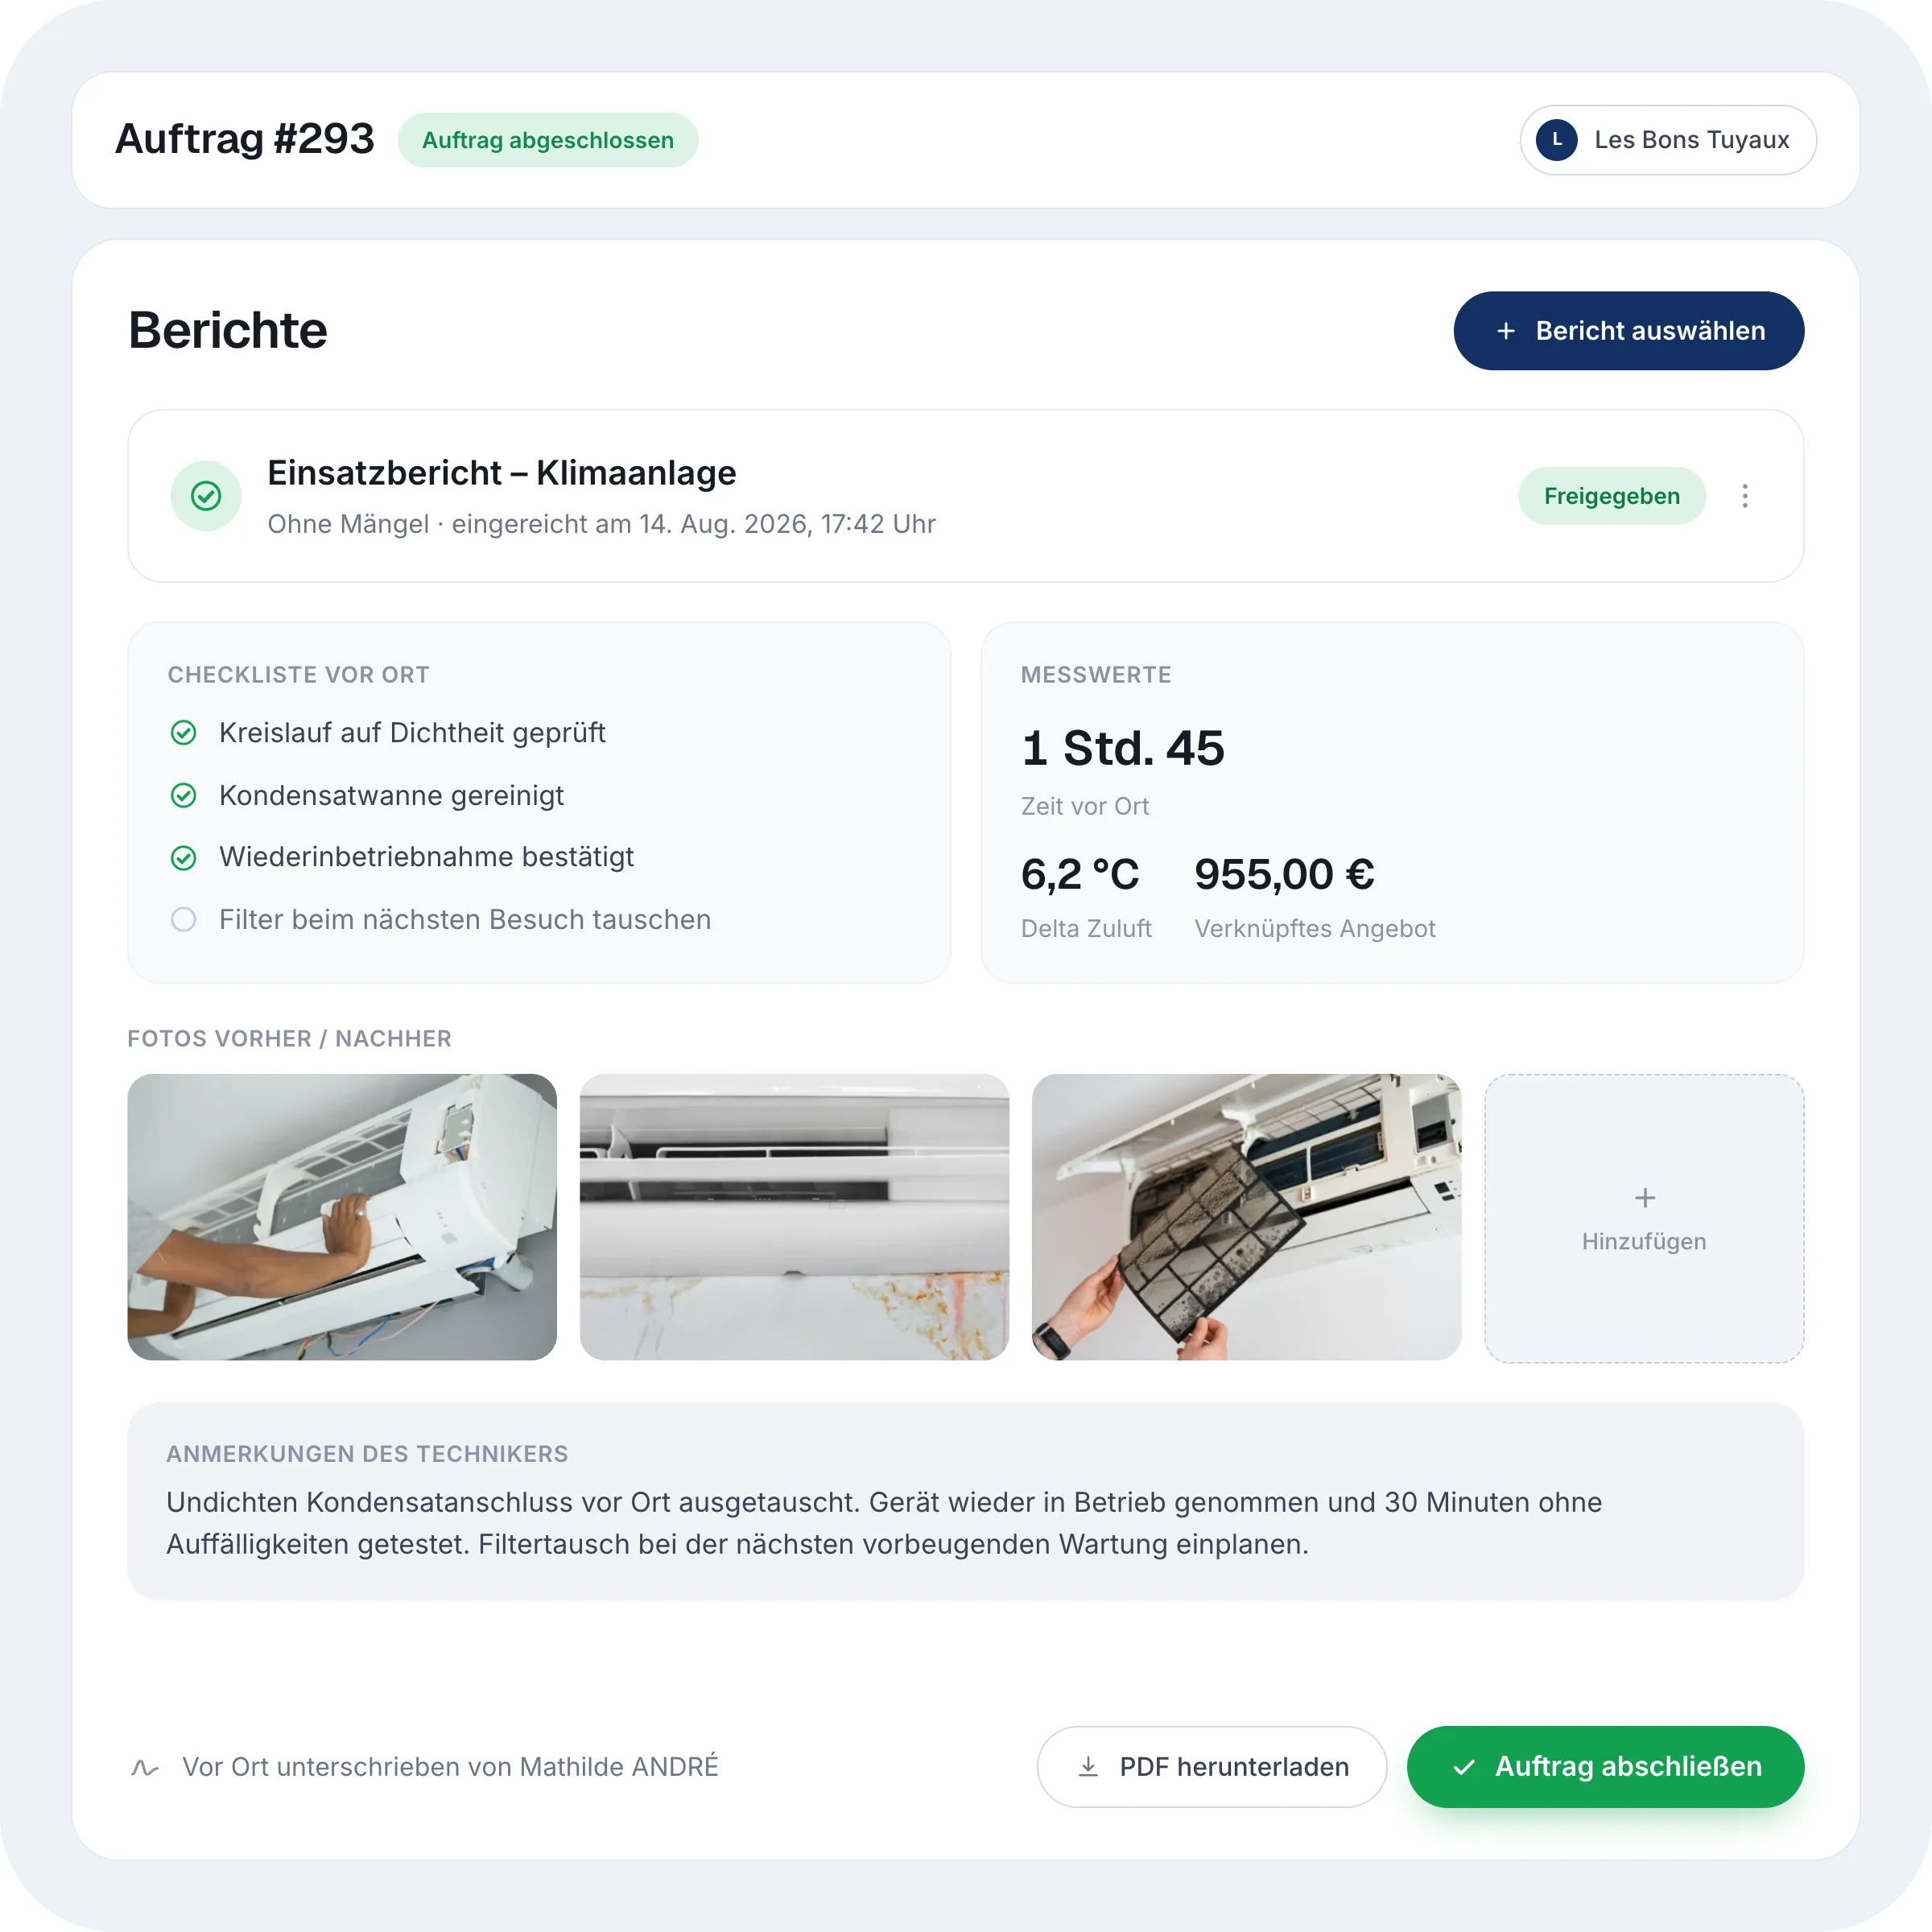View the middle photo of the closed AC unit
Screen dimensions: 1932x1932
click(x=794, y=1217)
